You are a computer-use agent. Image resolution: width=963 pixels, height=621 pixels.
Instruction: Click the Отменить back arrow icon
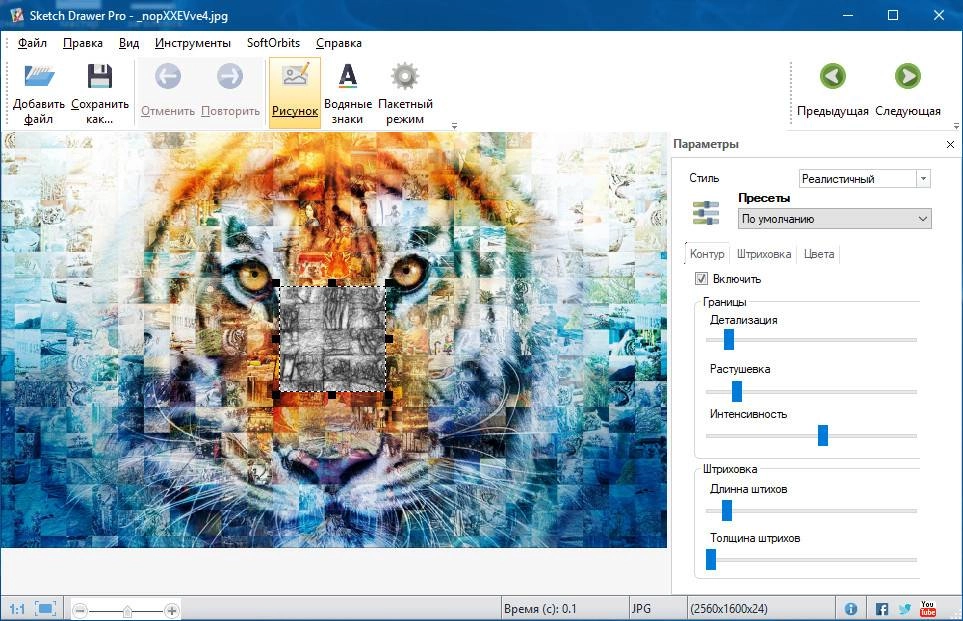pyautogui.click(x=168, y=77)
